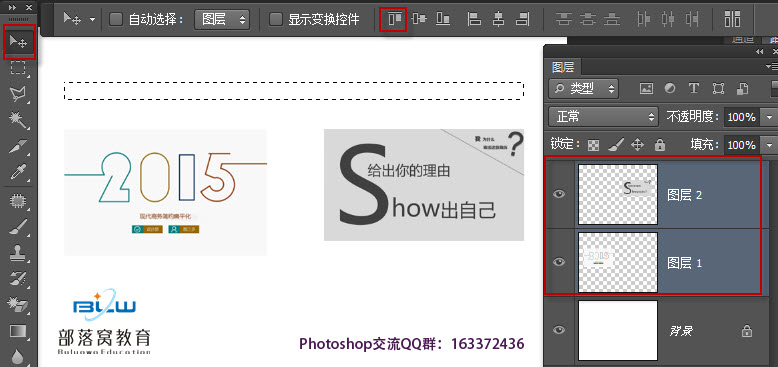Select the Blur droplet tool

[x=18, y=357]
